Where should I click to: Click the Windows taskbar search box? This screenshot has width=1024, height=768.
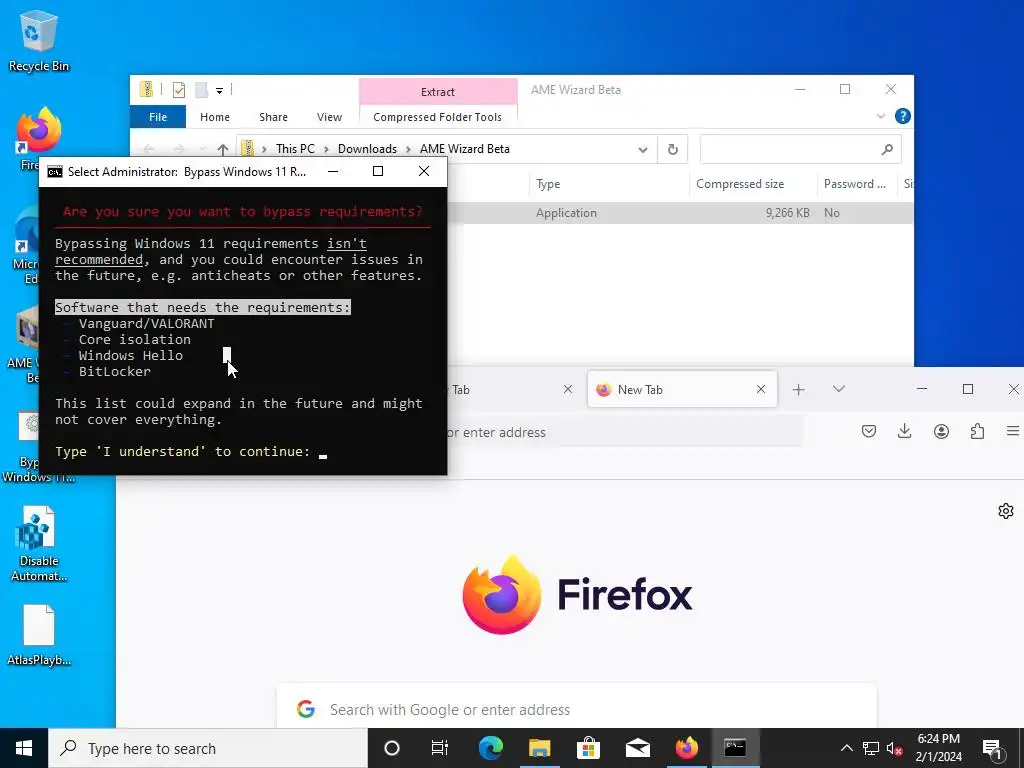pos(208,748)
